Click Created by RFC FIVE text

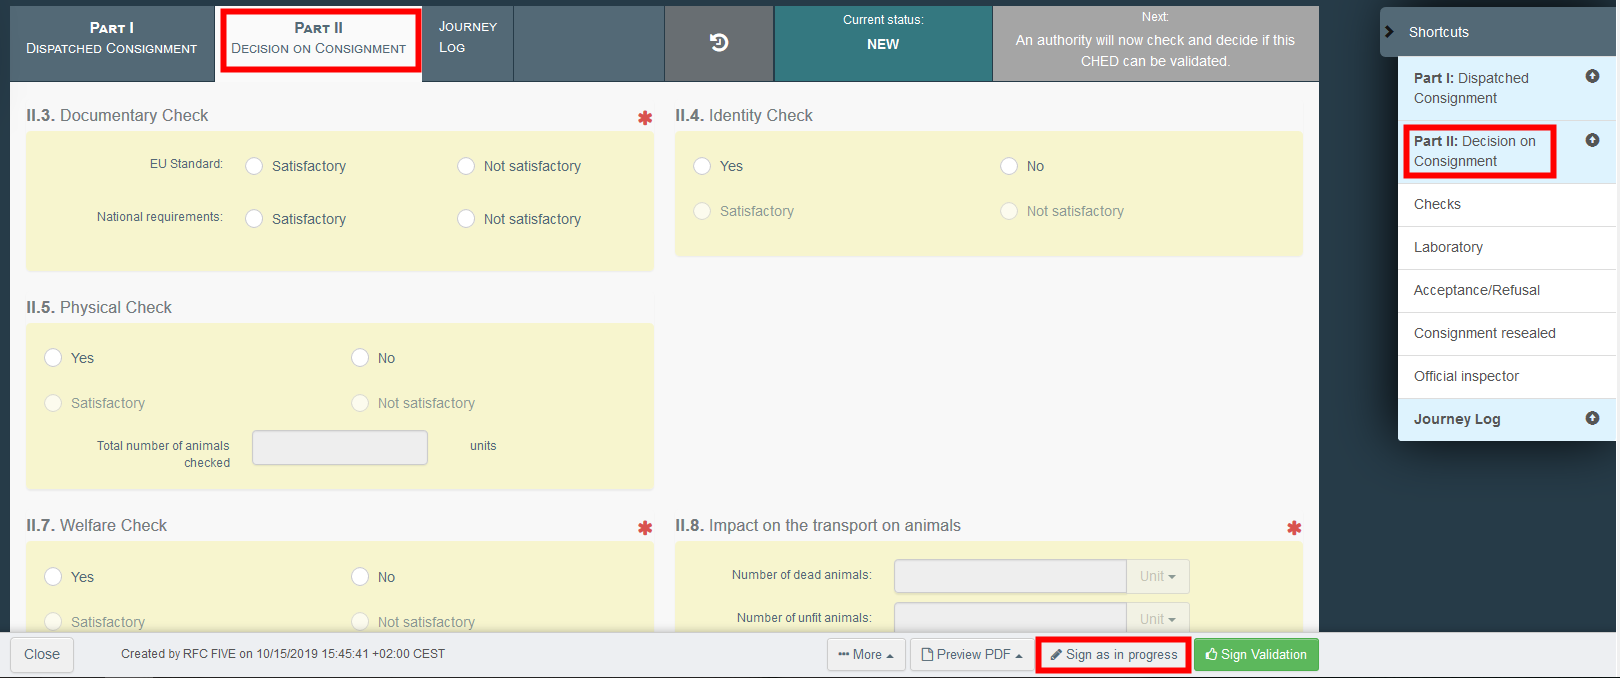(283, 654)
